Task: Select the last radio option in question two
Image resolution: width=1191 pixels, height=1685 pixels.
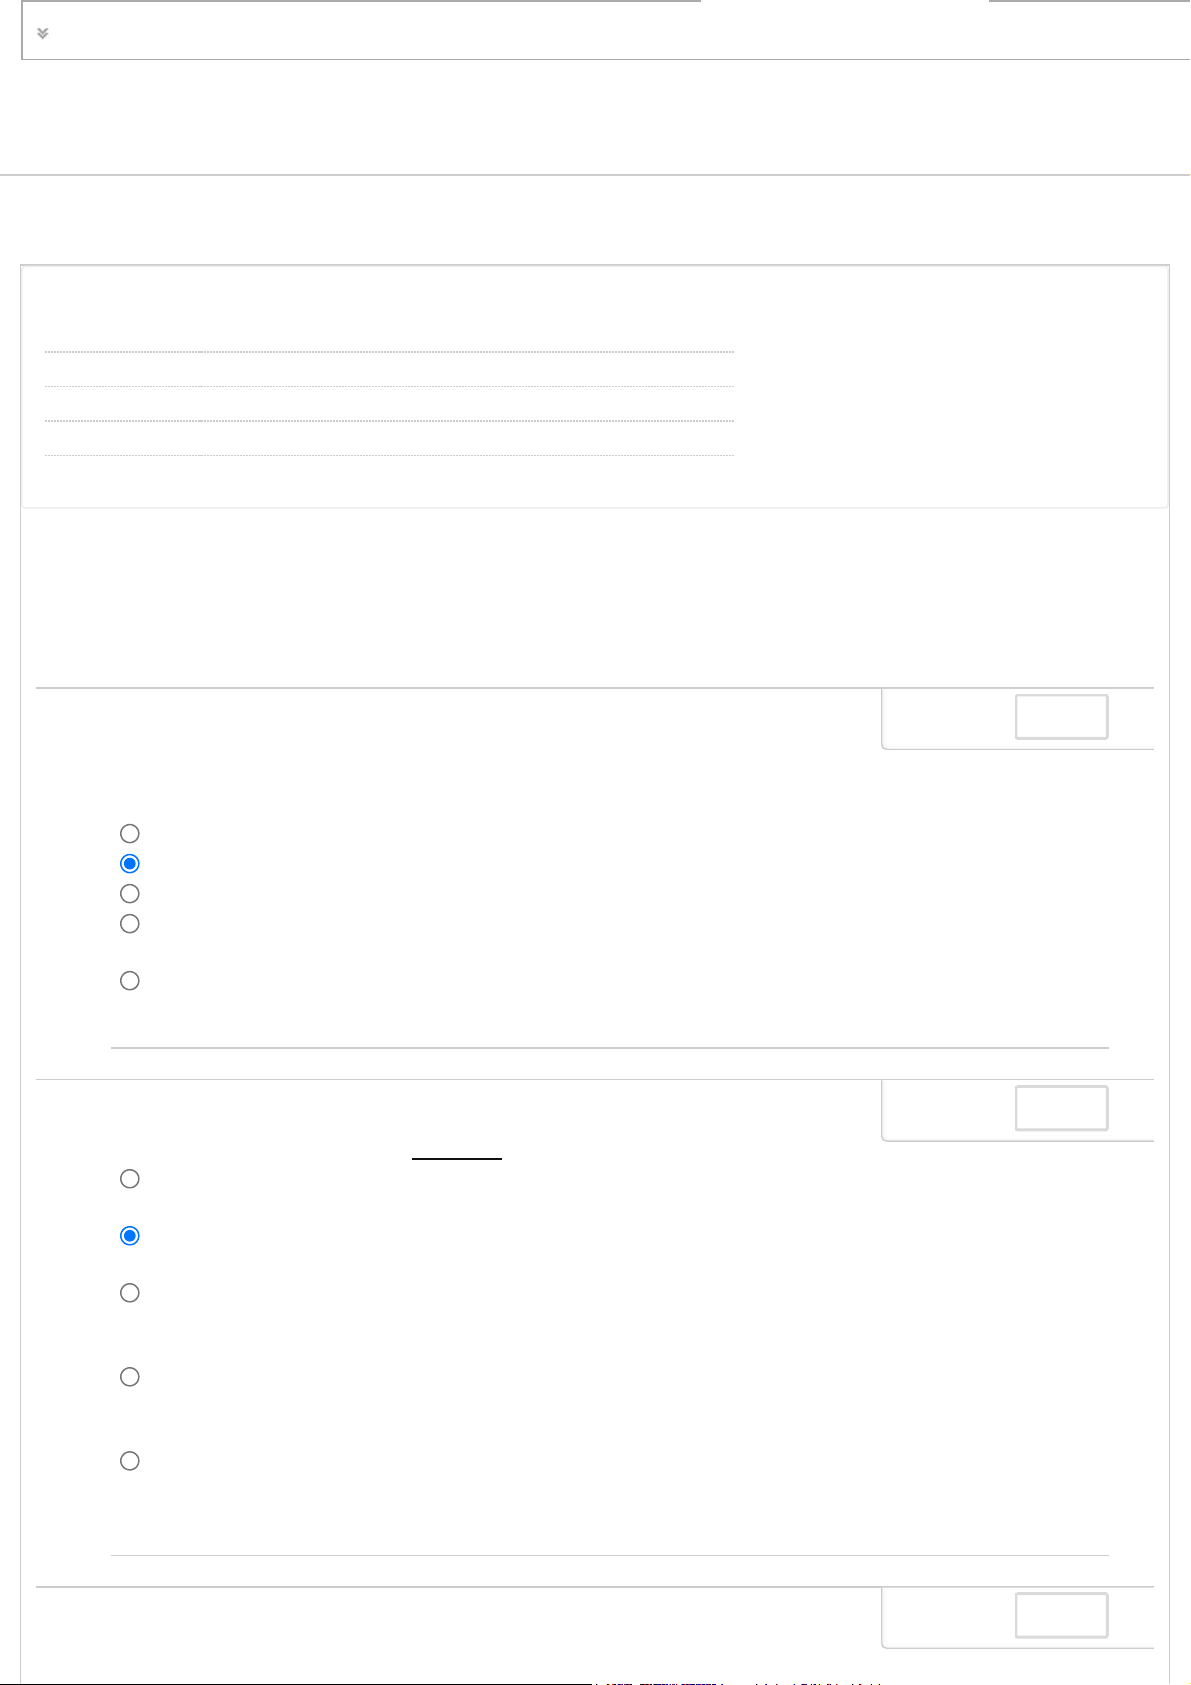Action: click(129, 1461)
